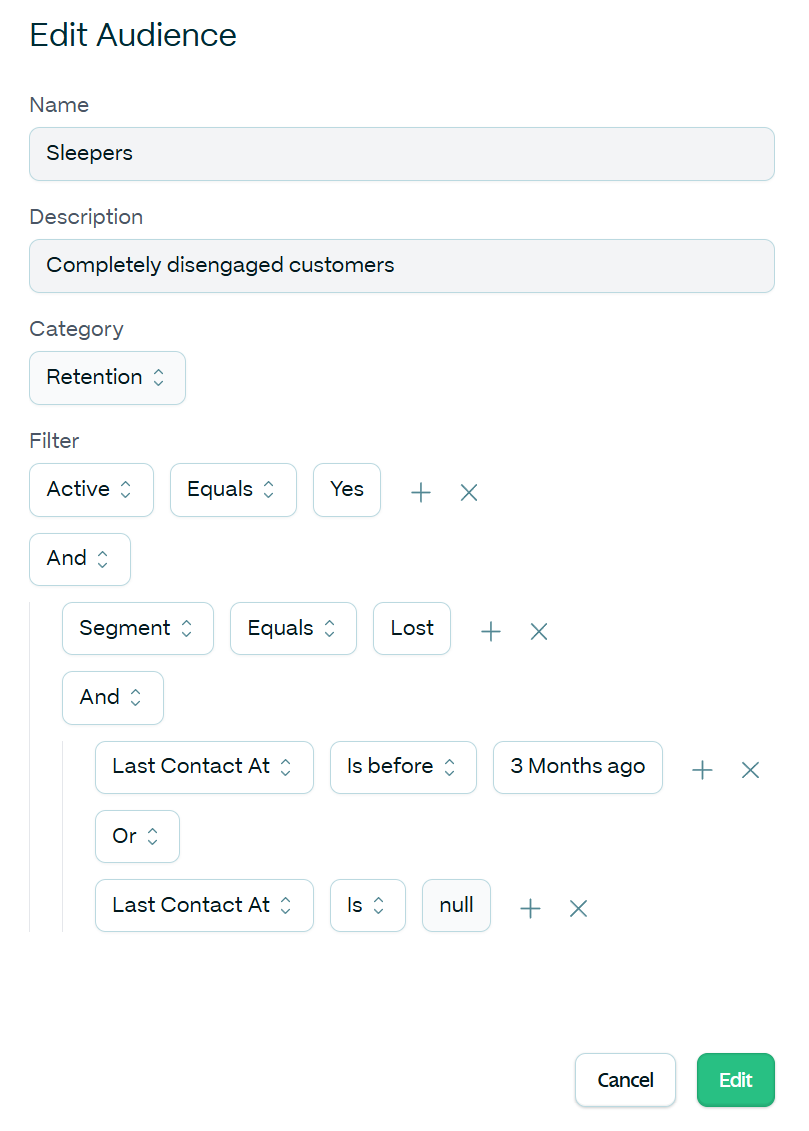Add condition after the Is null row
This screenshot has height=1131, width=809.
point(530,908)
